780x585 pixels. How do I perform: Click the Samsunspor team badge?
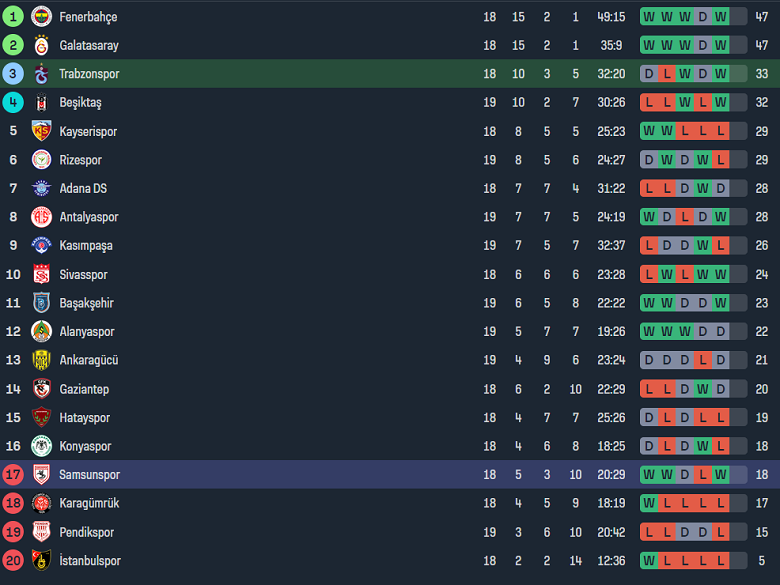pyautogui.click(x=41, y=475)
